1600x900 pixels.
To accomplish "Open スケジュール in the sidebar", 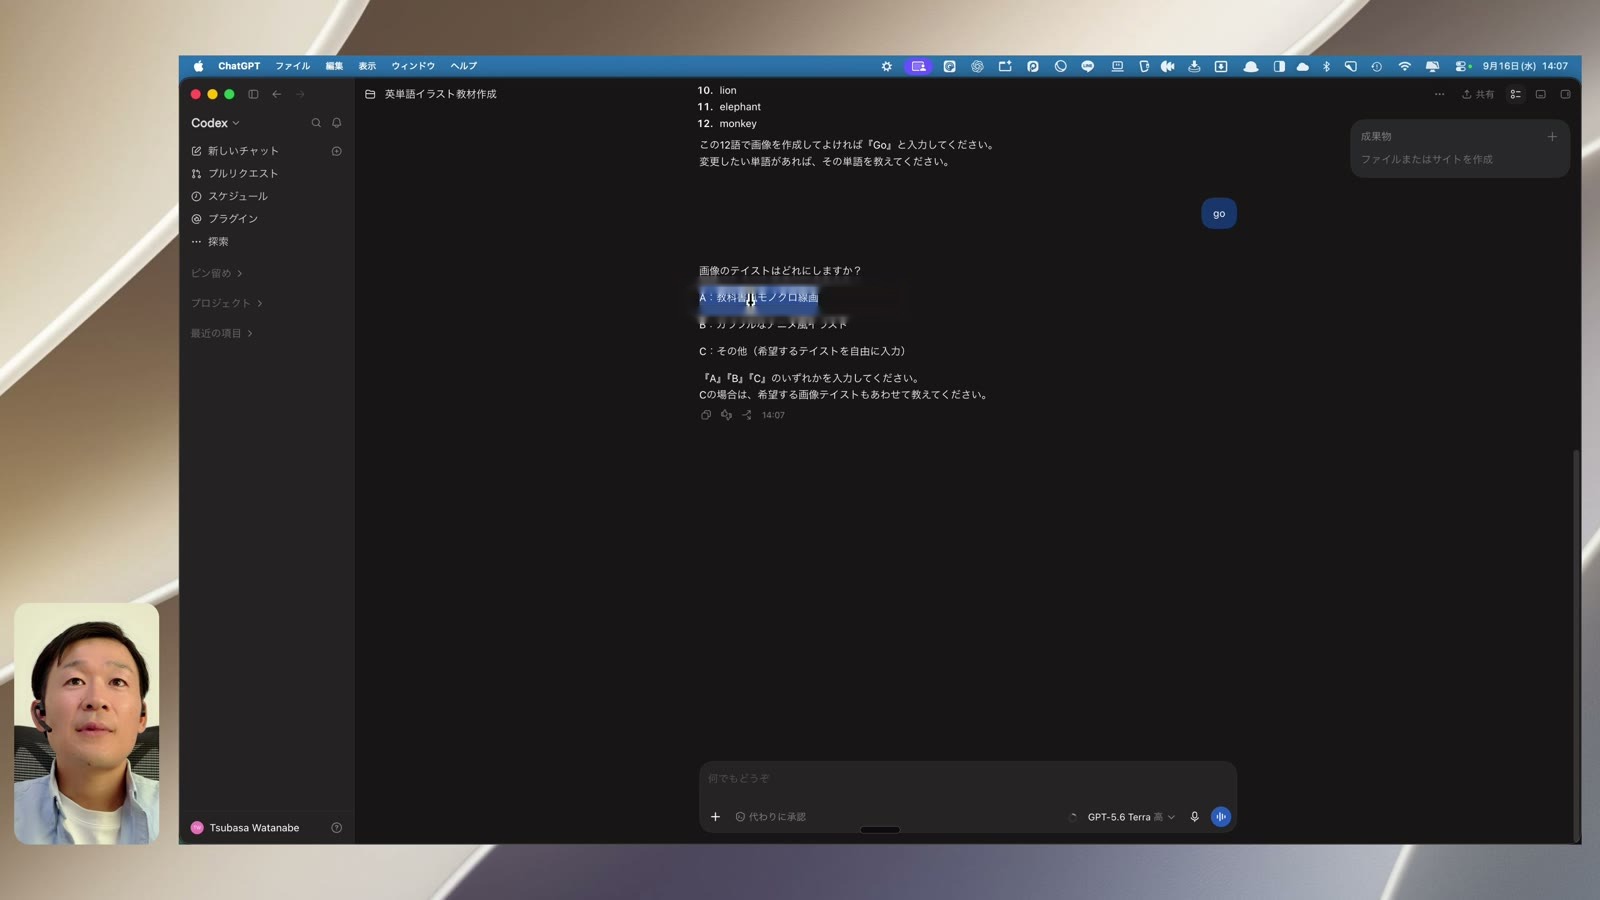I will pos(230,196).
